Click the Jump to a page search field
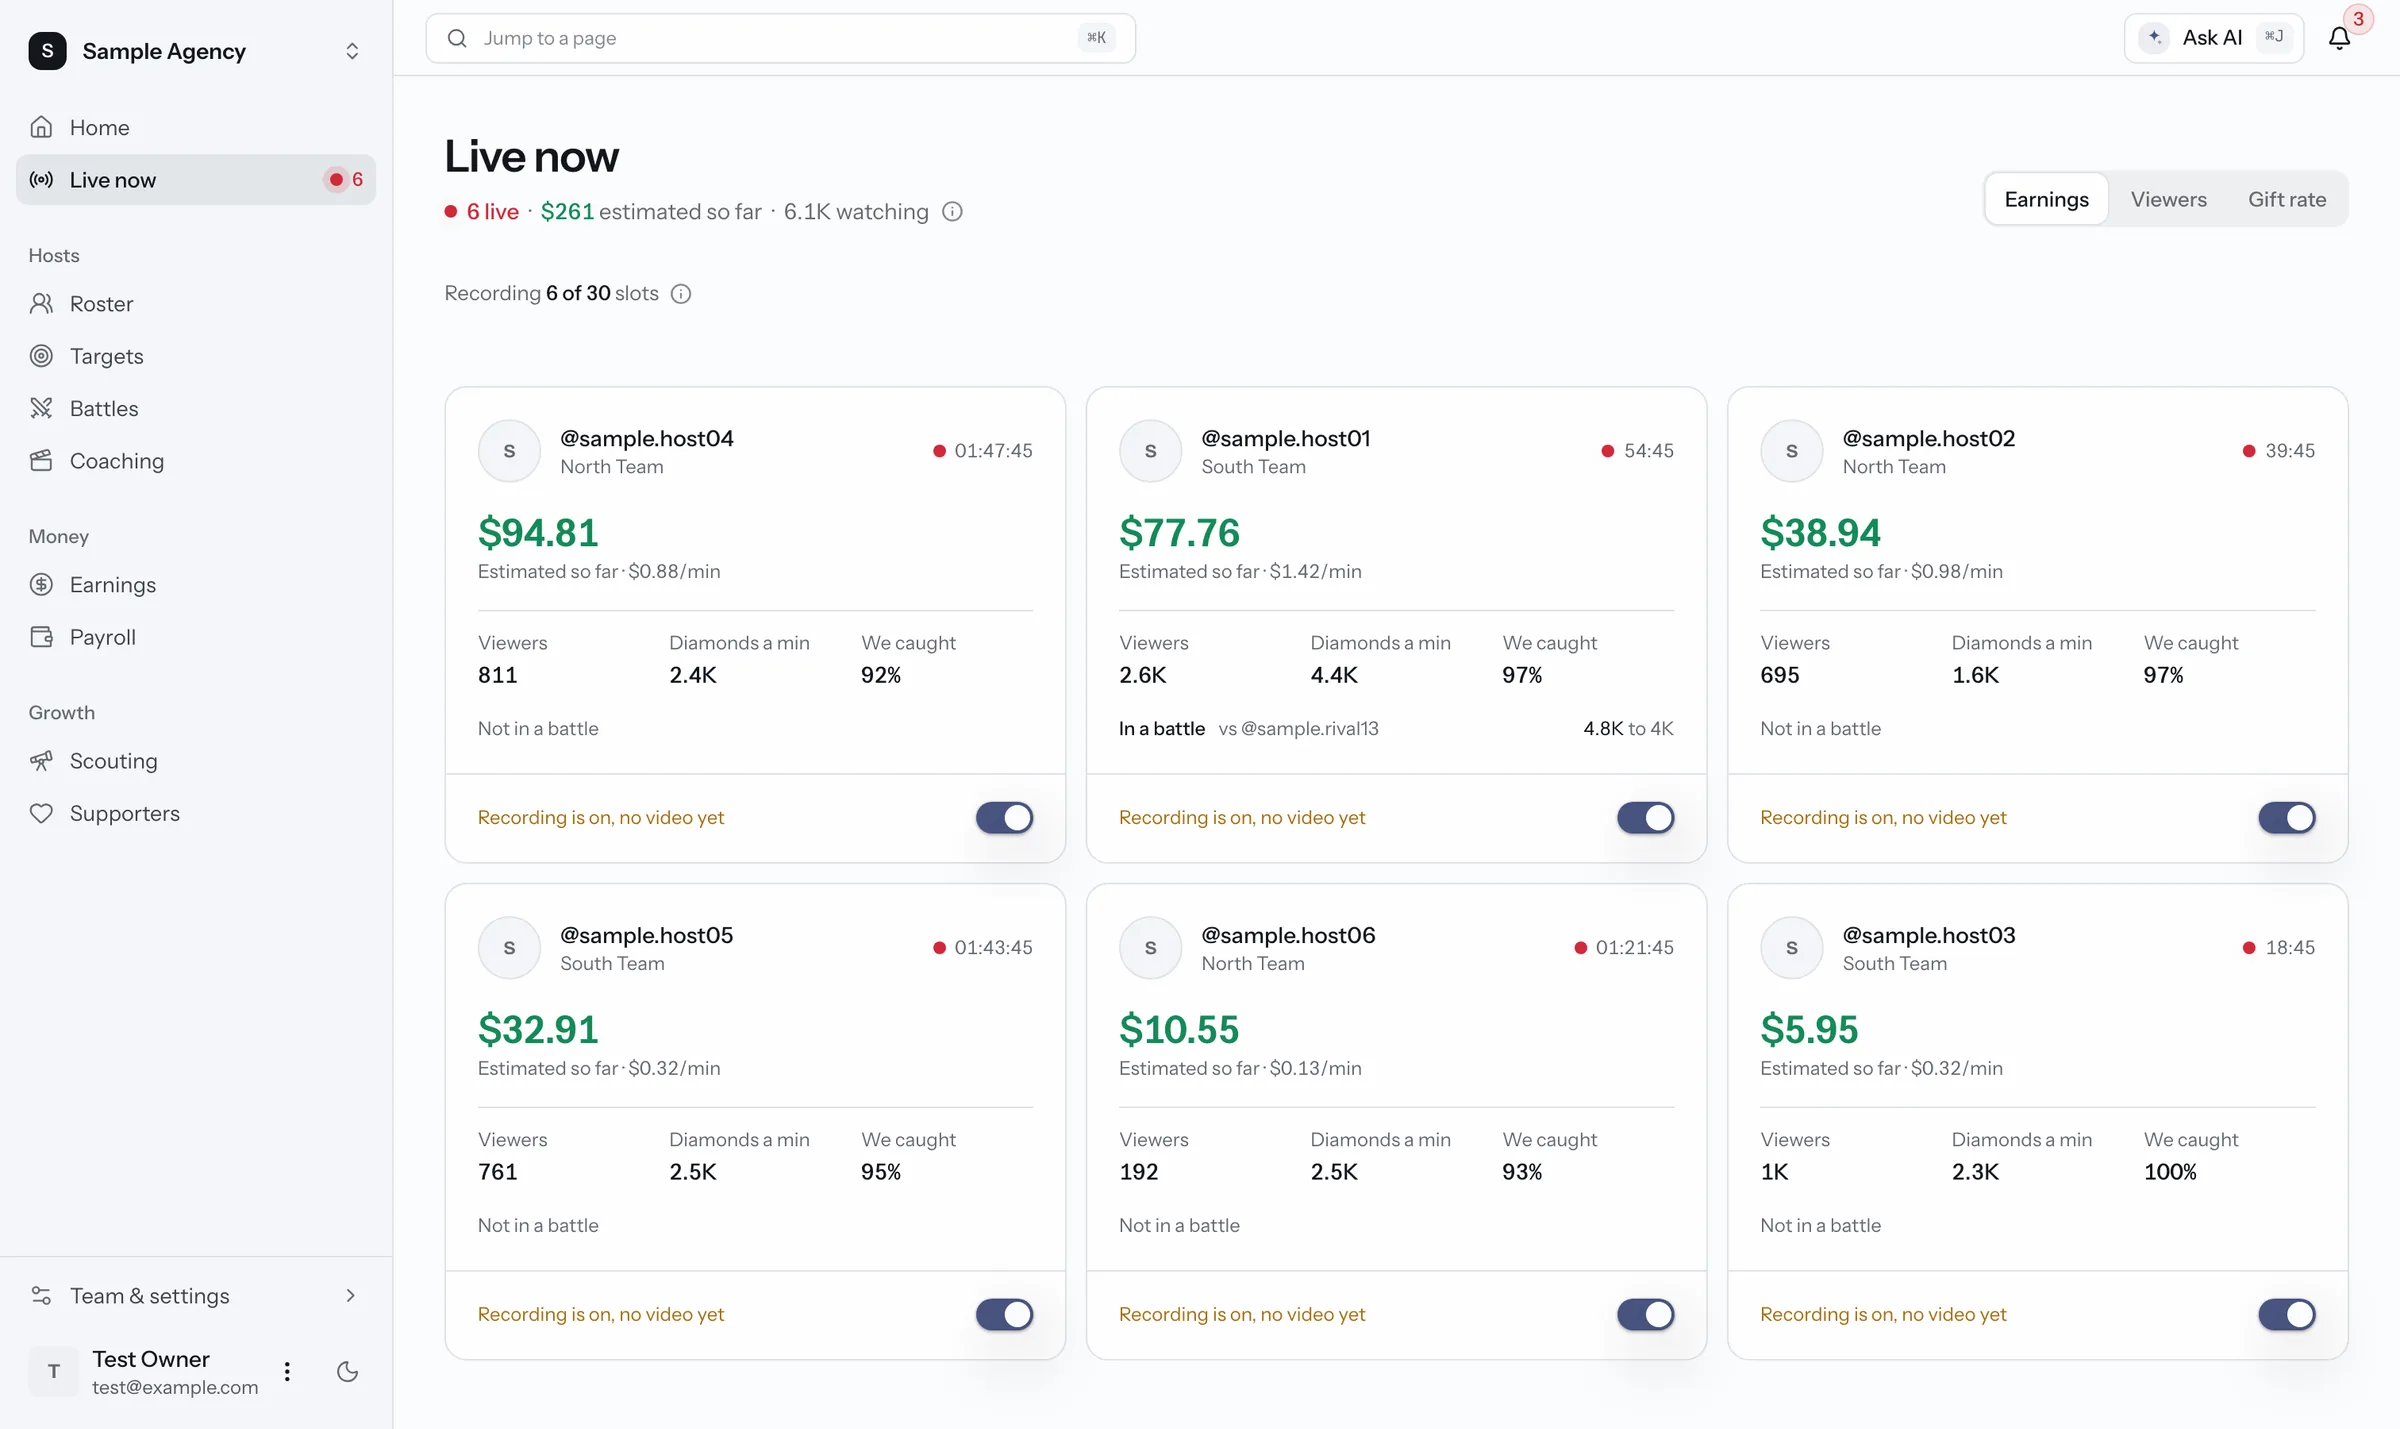The image size is (2400, 1429). [x=780, y=38]
